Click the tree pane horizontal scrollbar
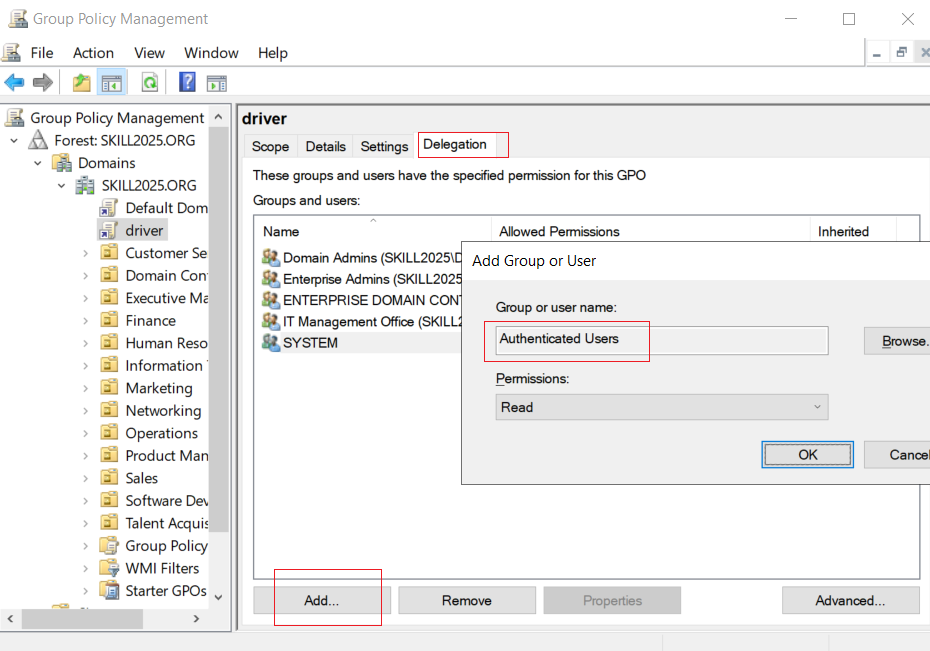 click(x=104, y=619)
